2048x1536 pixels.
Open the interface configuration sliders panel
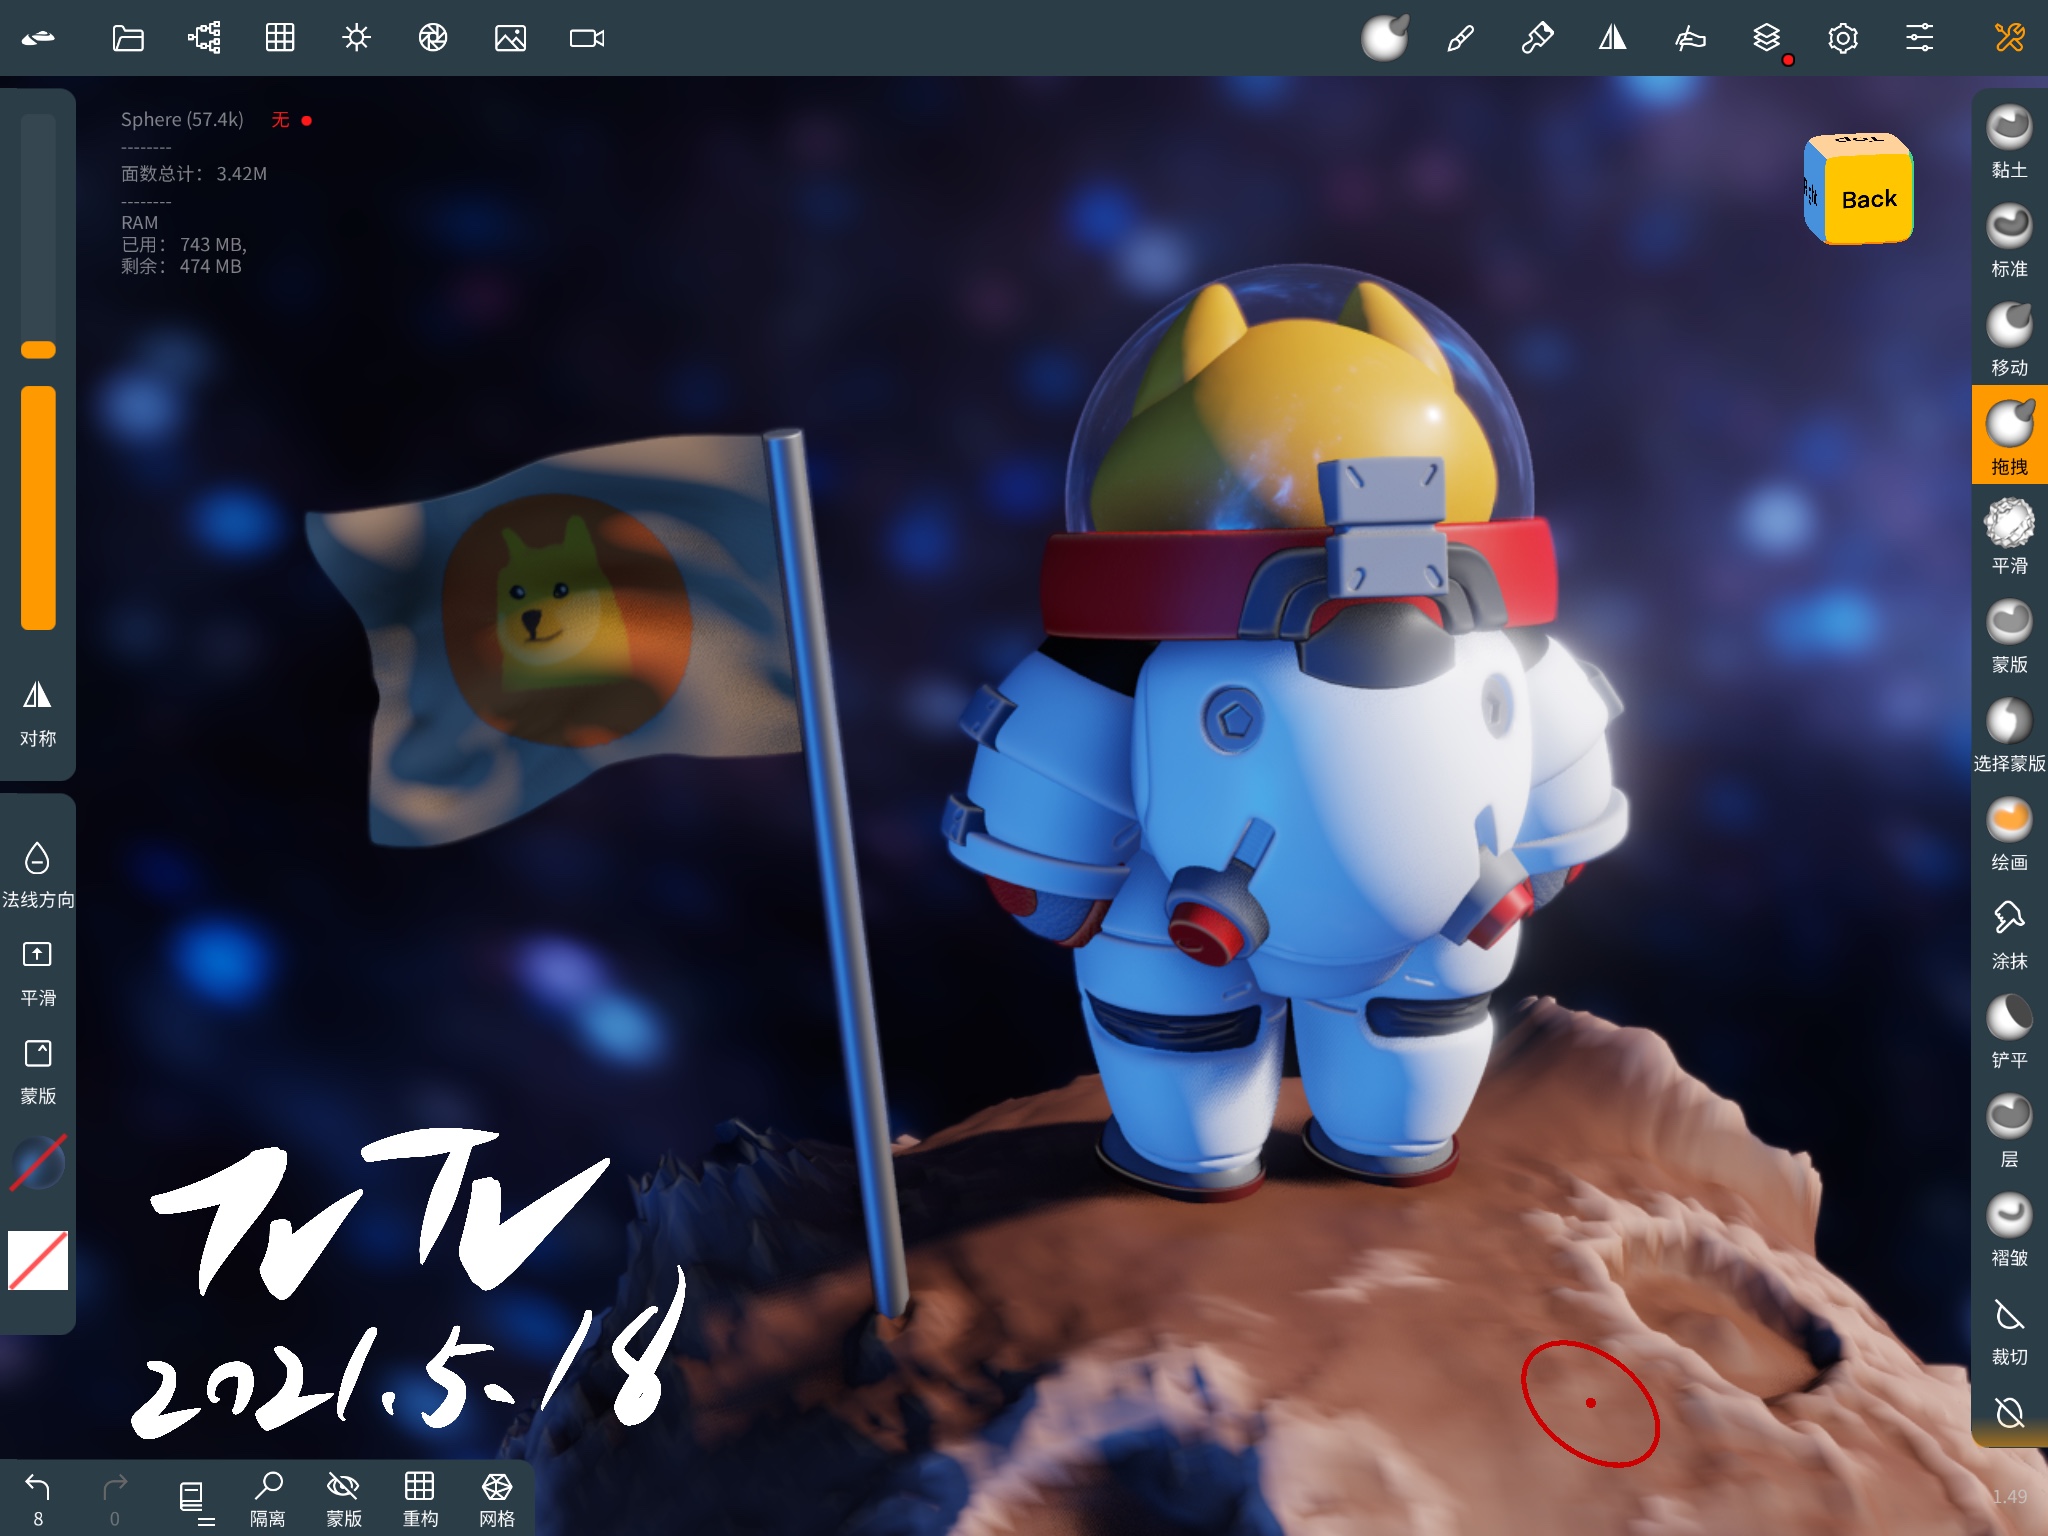(1919, 38)
